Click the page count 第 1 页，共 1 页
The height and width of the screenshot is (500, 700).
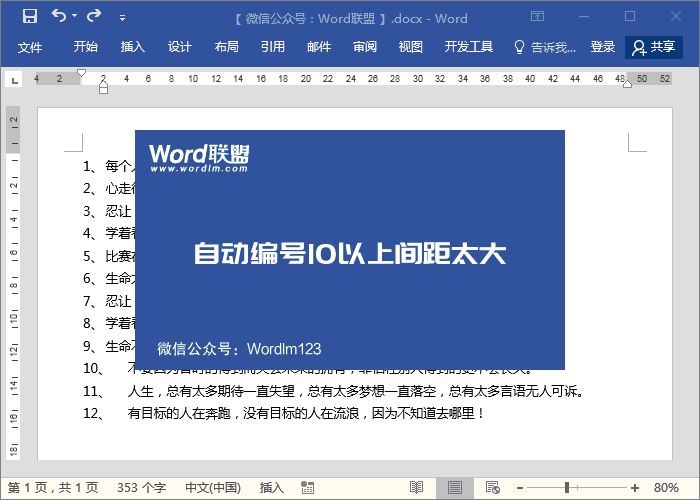pos(53,488)
